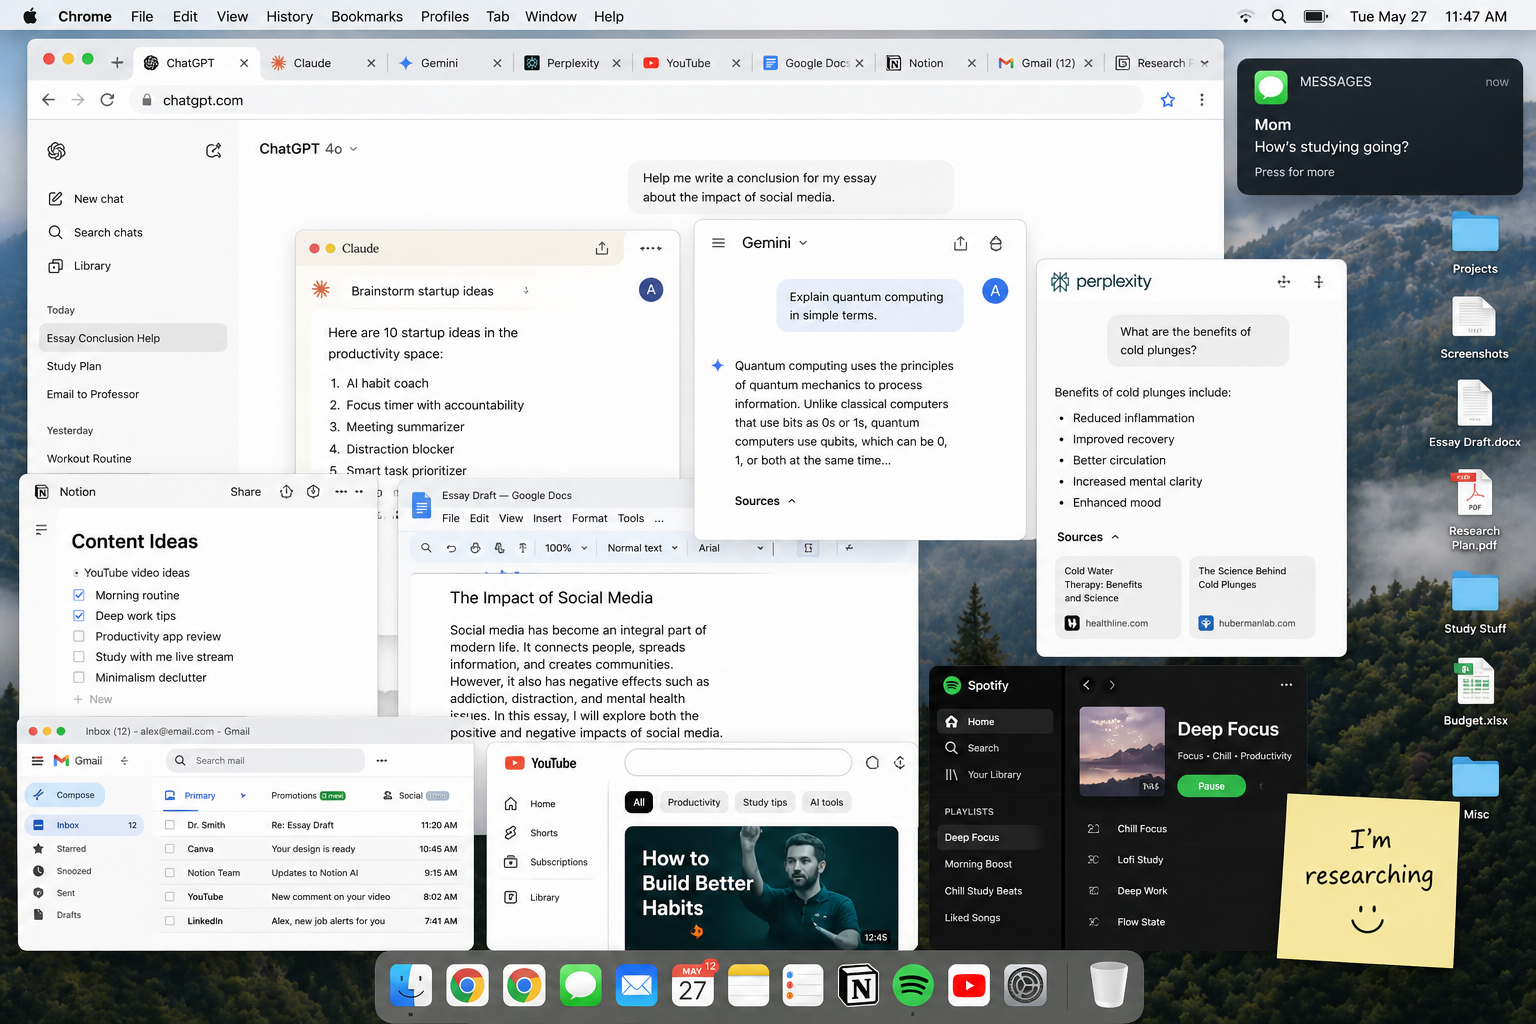Image resolution: width=1536 pixels, height=1024 pixels.
Task: Collapse Sources in Perplexity window
Action: pos(1088,537)
